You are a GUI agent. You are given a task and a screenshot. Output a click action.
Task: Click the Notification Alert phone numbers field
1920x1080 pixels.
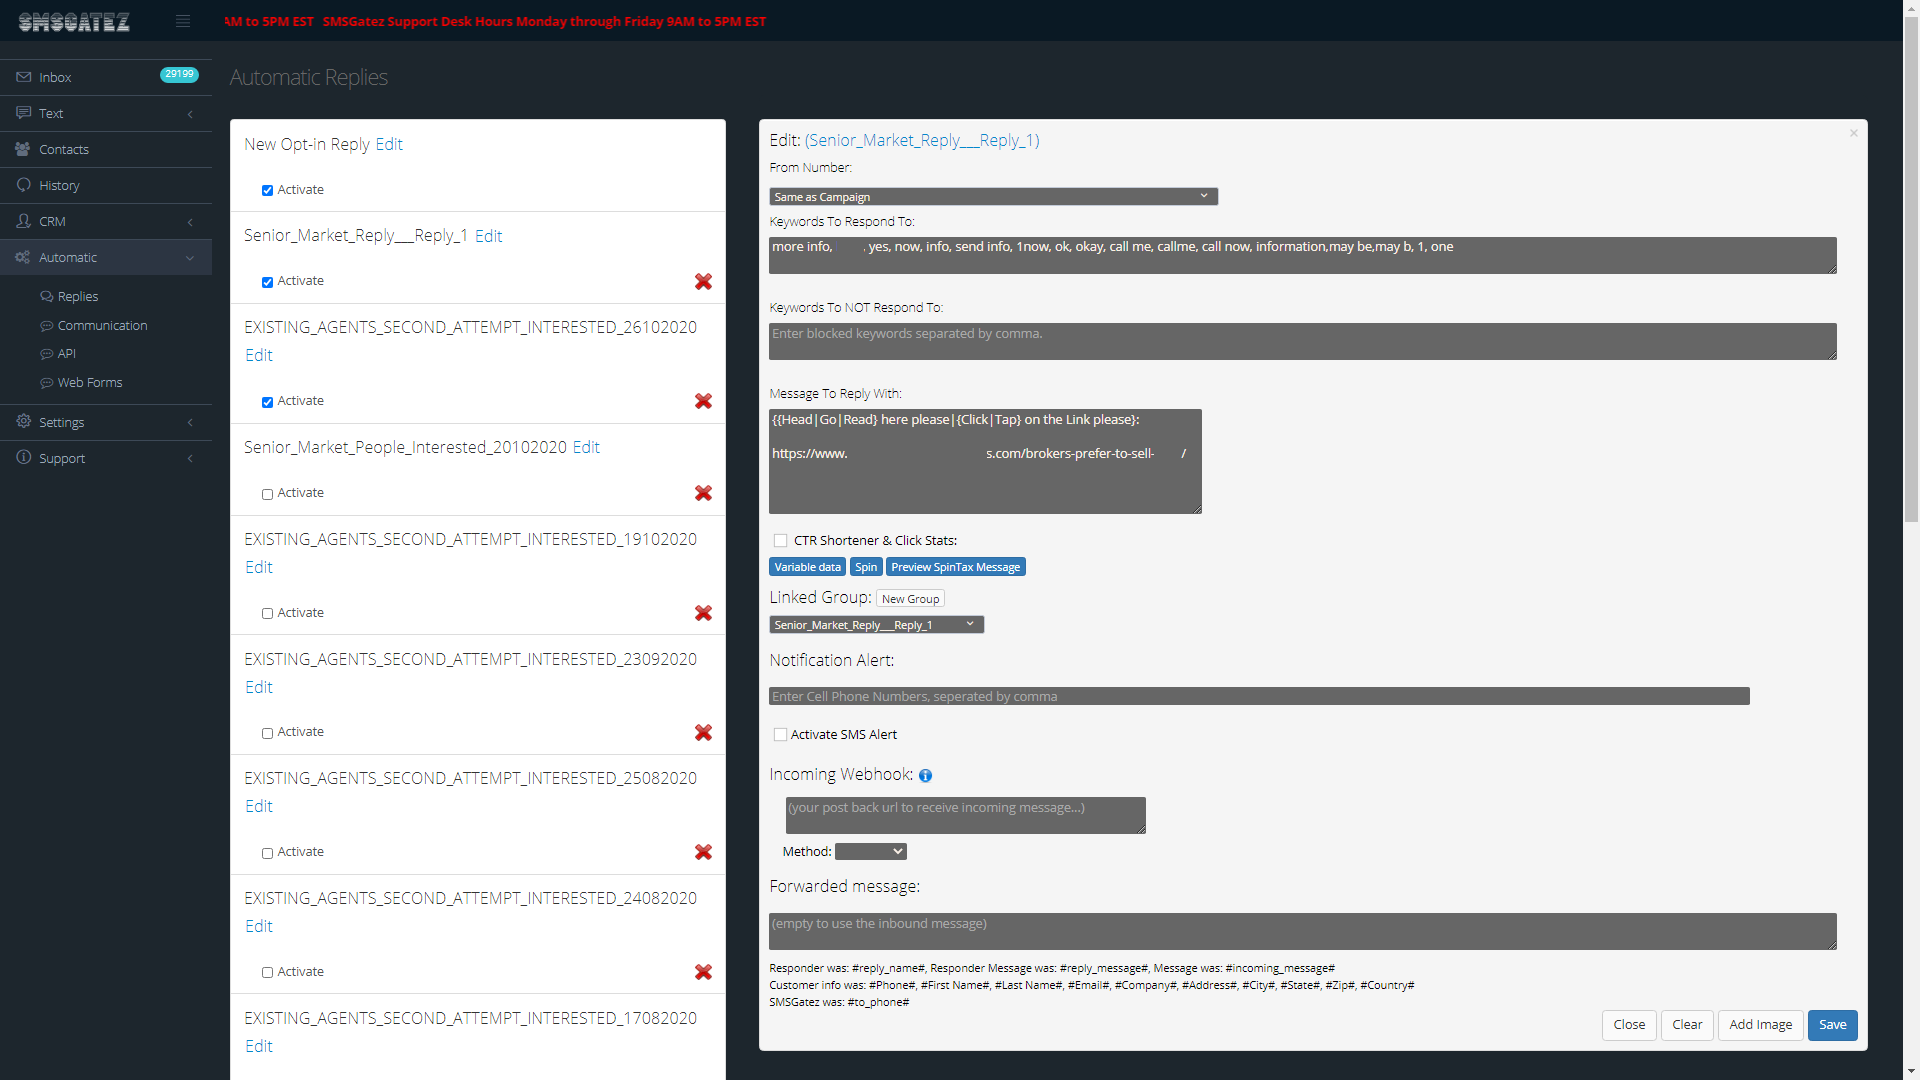(x=1258, y=697)
